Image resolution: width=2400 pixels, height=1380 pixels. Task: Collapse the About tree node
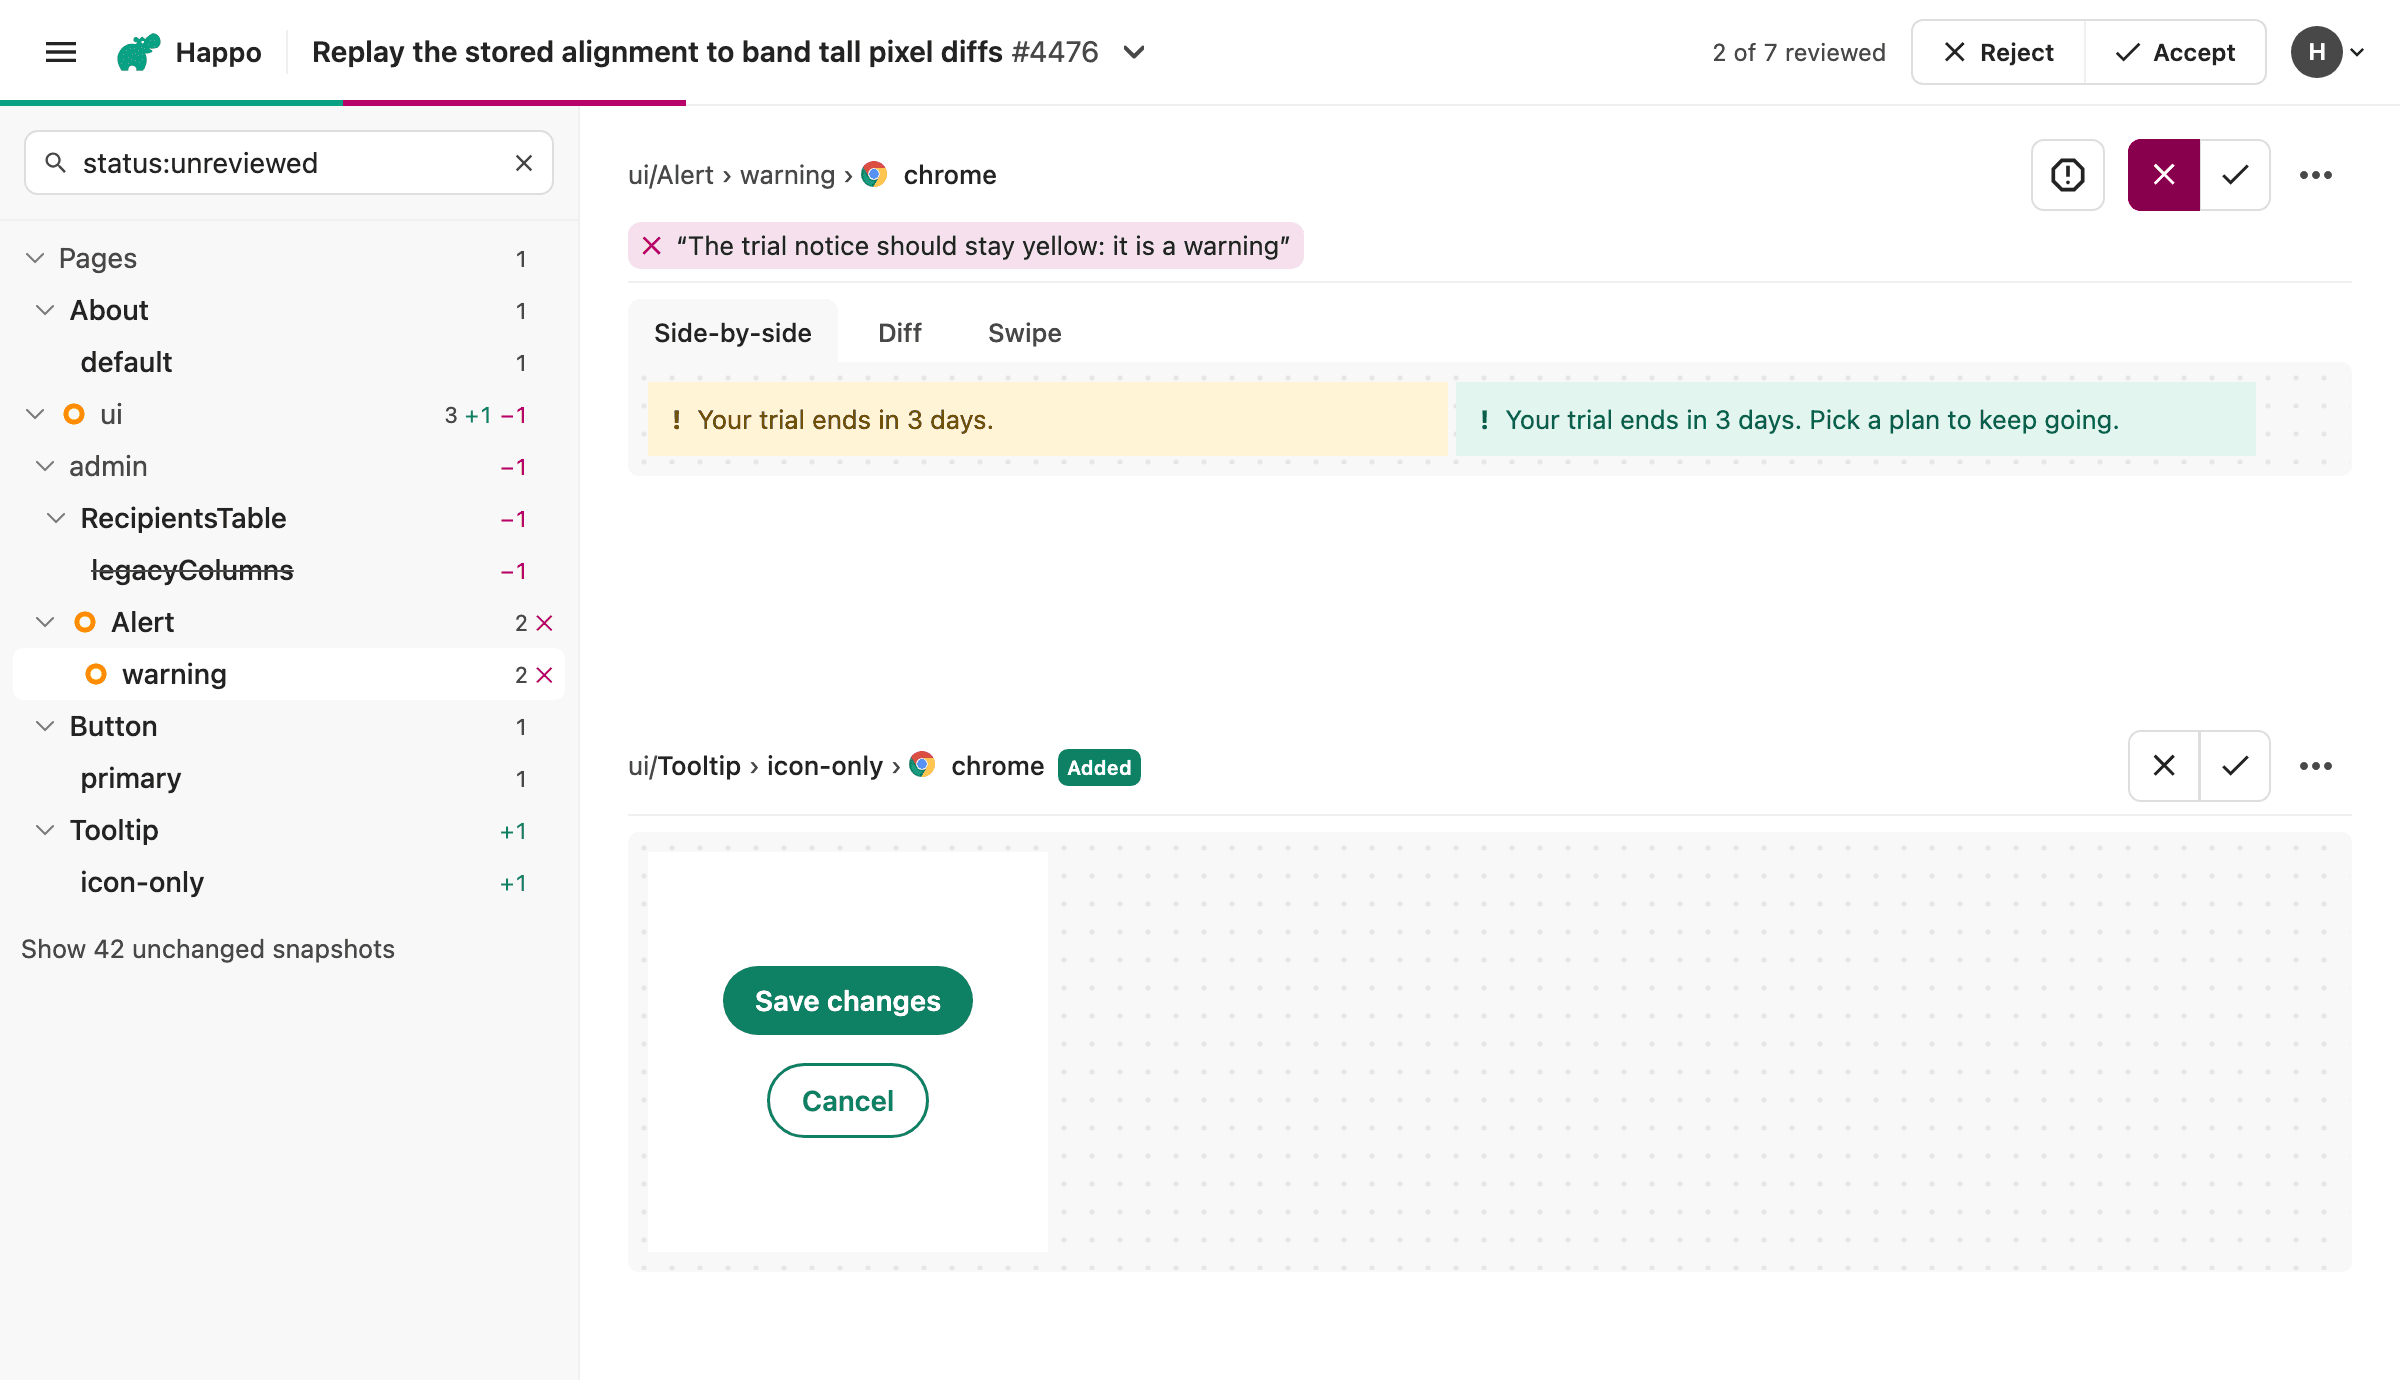tap(45, 310)
